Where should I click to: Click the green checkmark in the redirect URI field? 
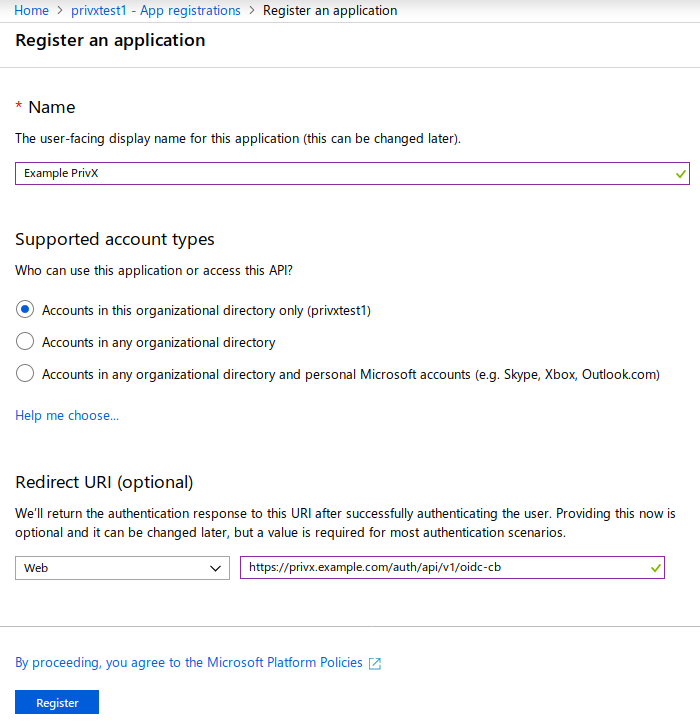pyautogui.click(x=655, y=568)
